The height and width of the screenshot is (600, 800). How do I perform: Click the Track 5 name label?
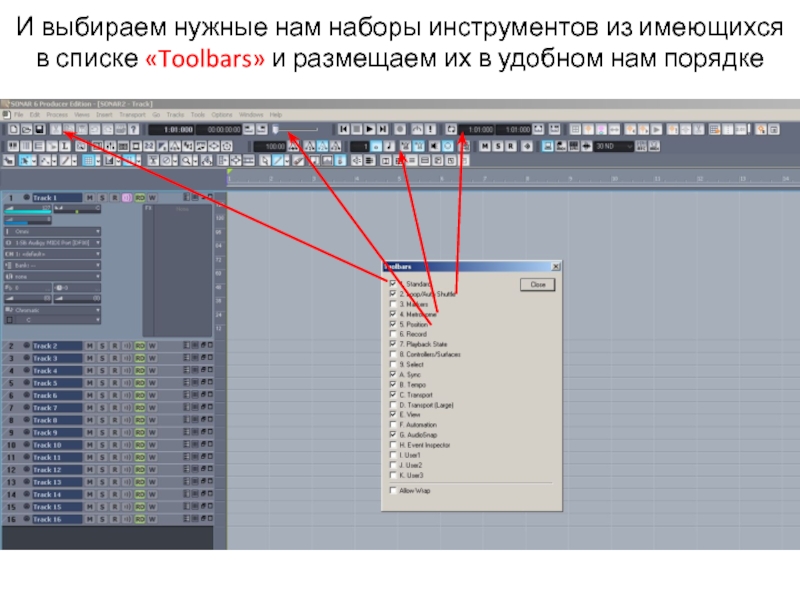[45, 383]
